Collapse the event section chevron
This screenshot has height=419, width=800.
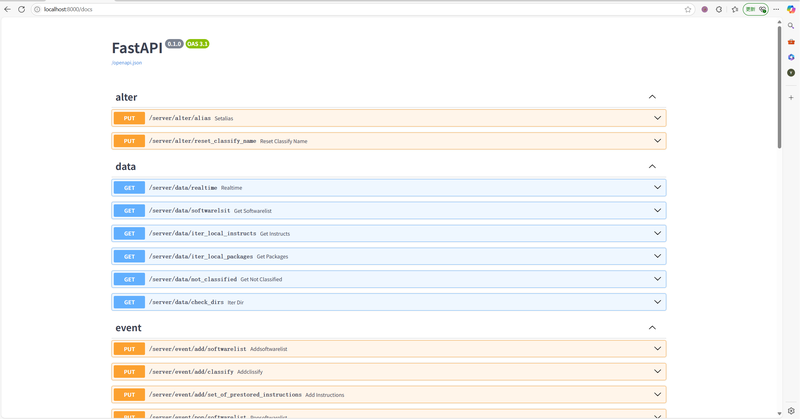pos(652,327)
